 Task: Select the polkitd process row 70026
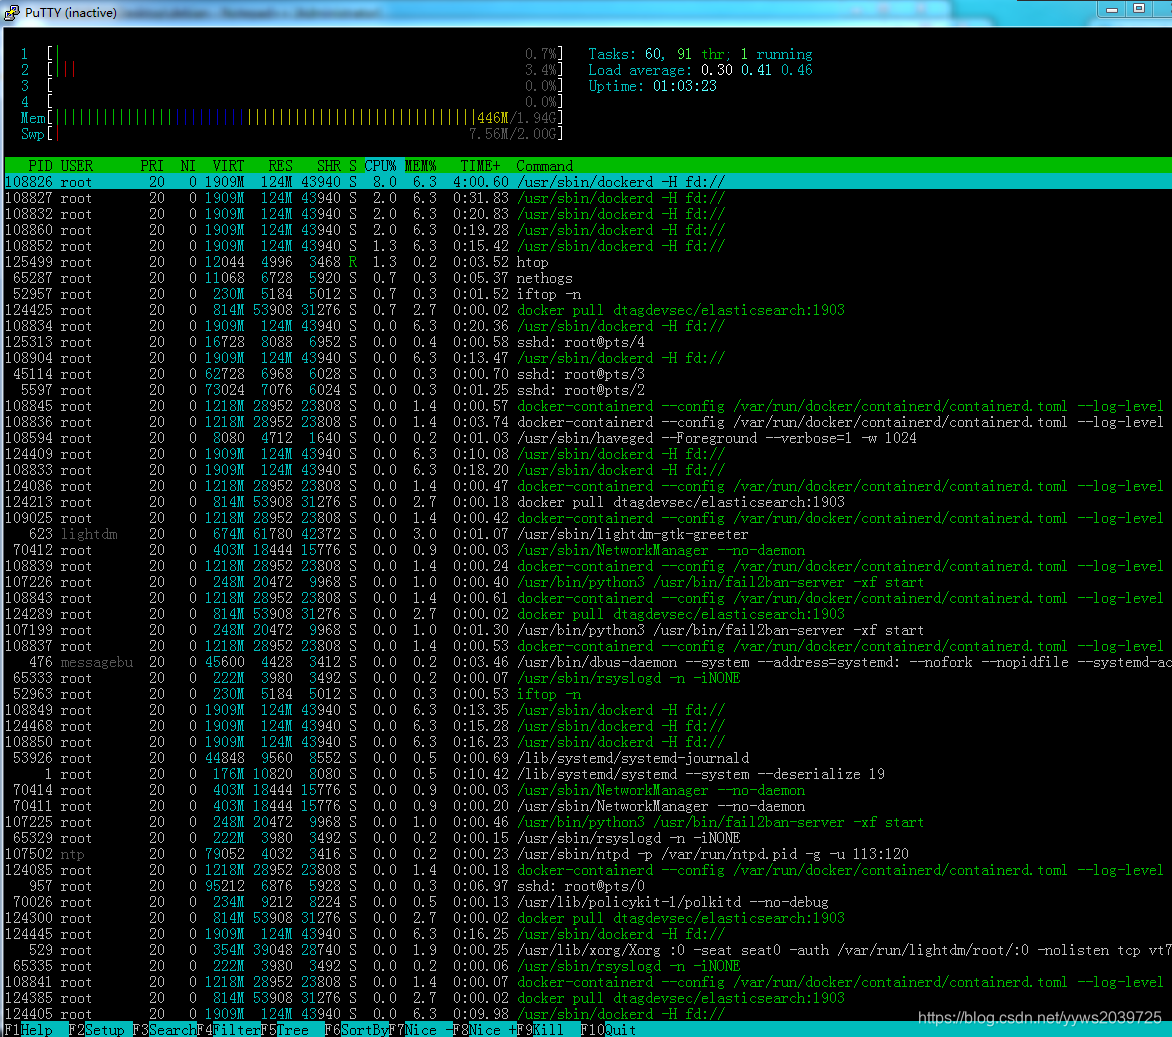(586, 902)
